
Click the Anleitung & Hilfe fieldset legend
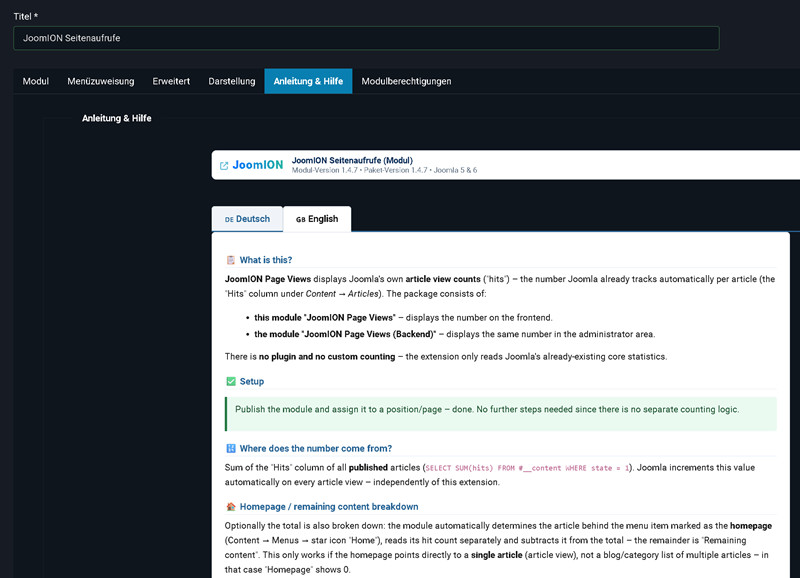(x=116, y=118)
